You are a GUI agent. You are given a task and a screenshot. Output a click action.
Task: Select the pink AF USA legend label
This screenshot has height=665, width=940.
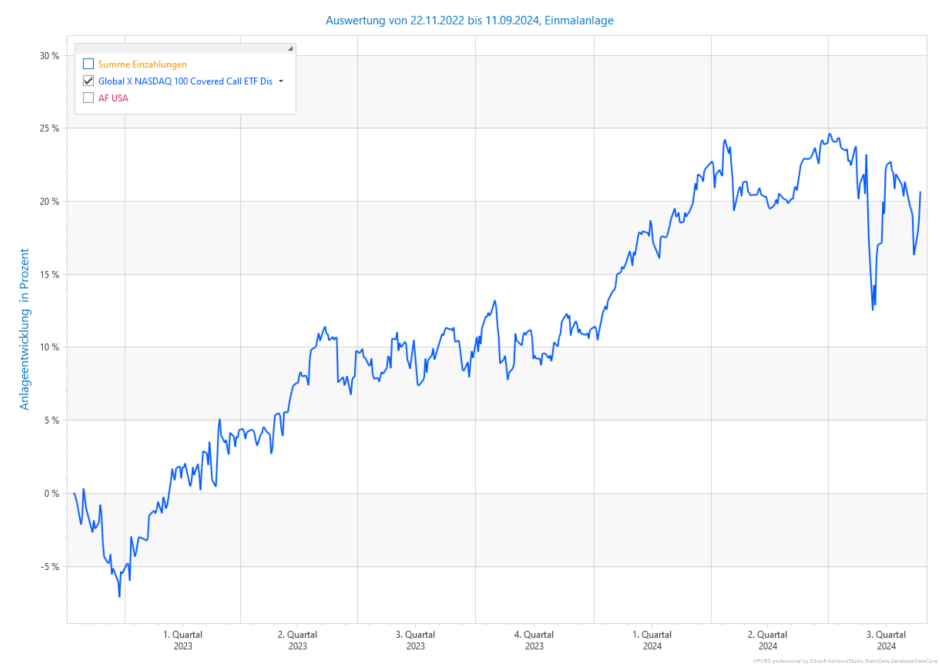(x=113, y=98)
